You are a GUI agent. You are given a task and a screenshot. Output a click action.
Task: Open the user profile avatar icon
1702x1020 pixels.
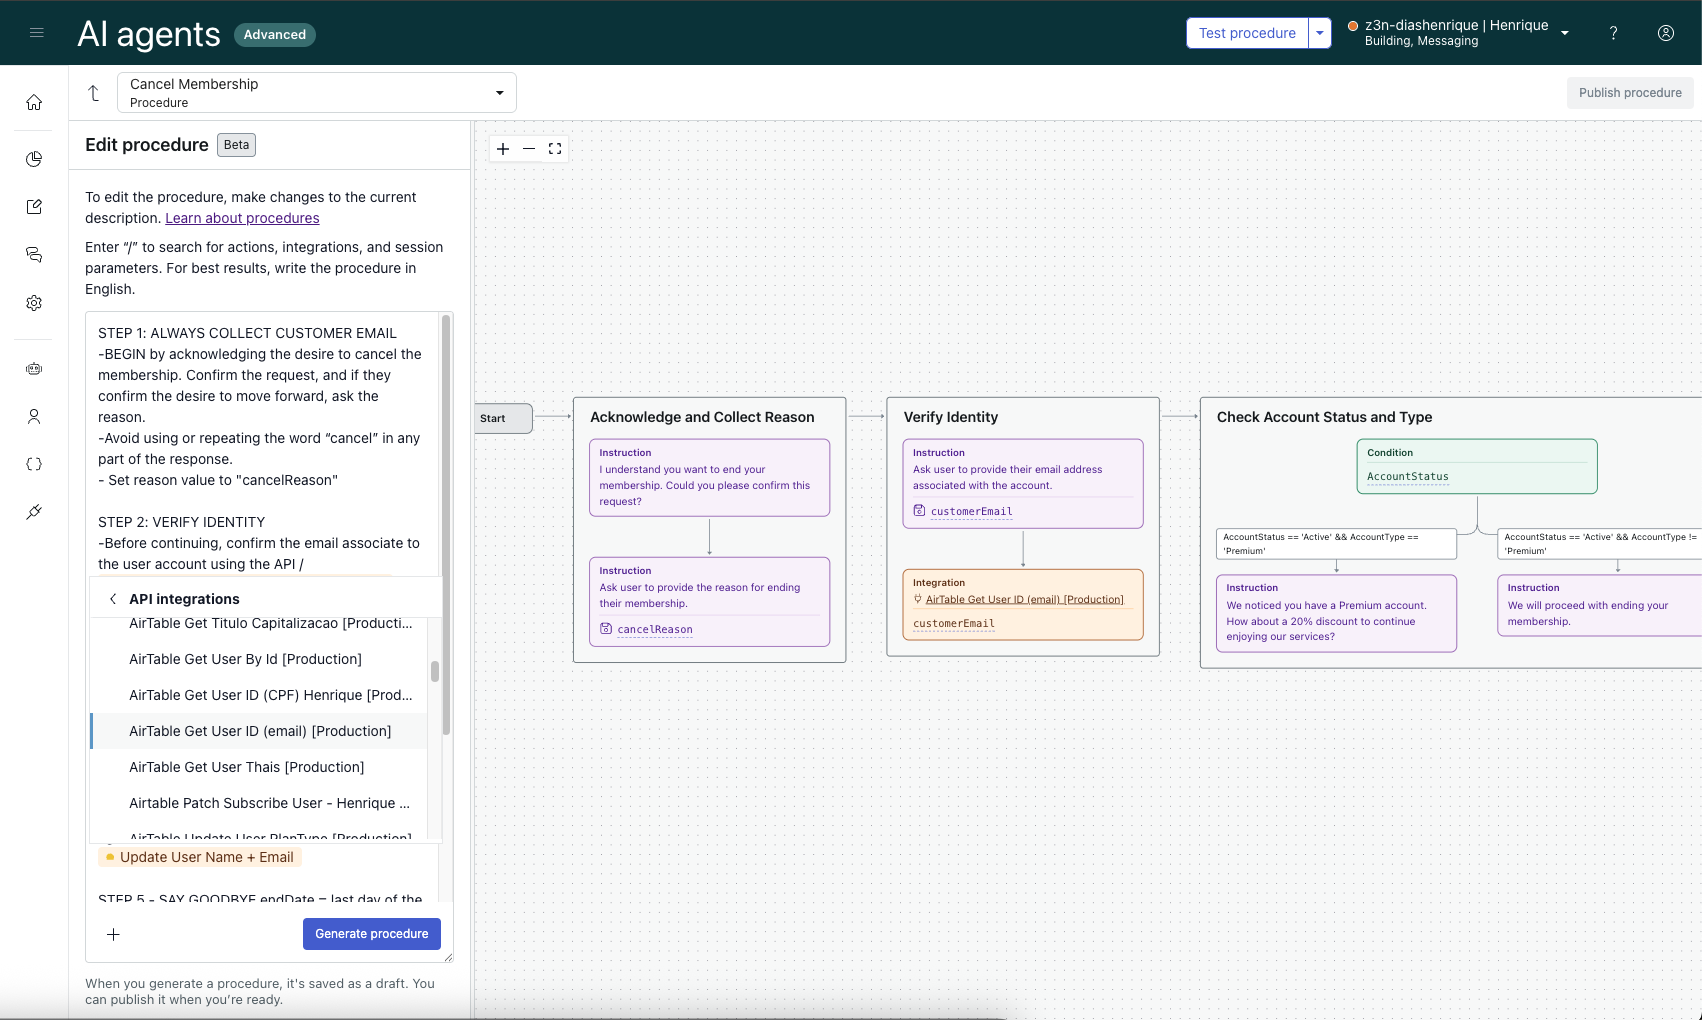click(x=1665, y=33)
